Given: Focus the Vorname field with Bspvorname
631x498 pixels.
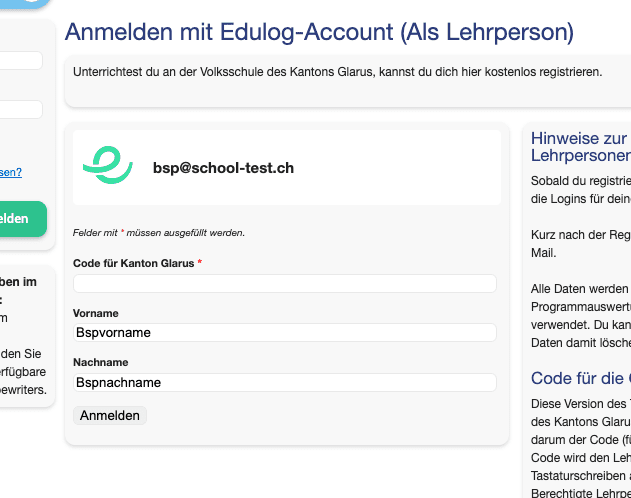Looking at the screenshot, I should click(x=285, y=333).
